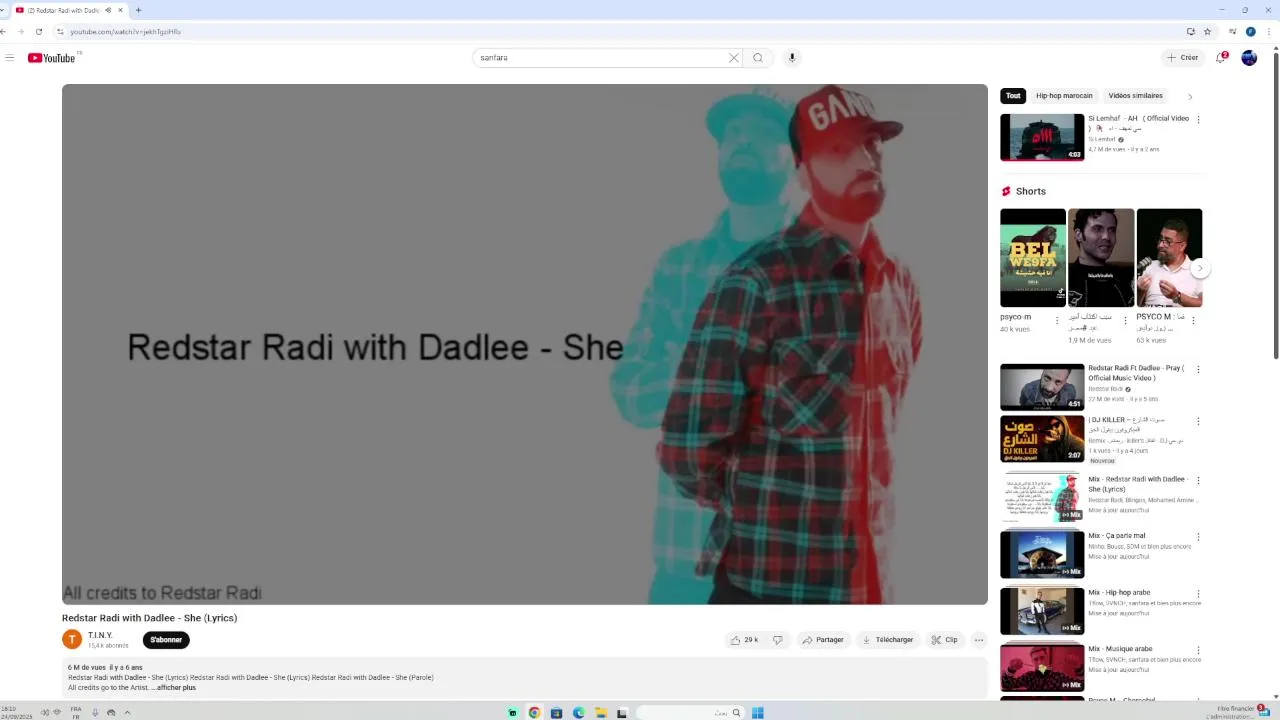The image size is (1280, 720).
Task: Open options for DJ KILLER video
Action: coord(1198,421)
